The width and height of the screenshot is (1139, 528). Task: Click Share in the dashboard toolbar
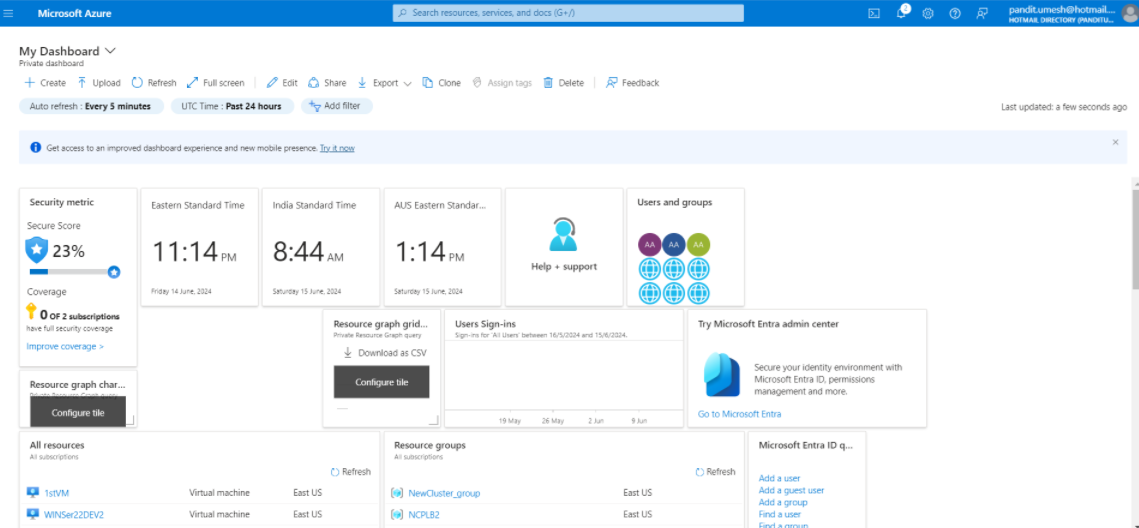(x=328, y=83)
